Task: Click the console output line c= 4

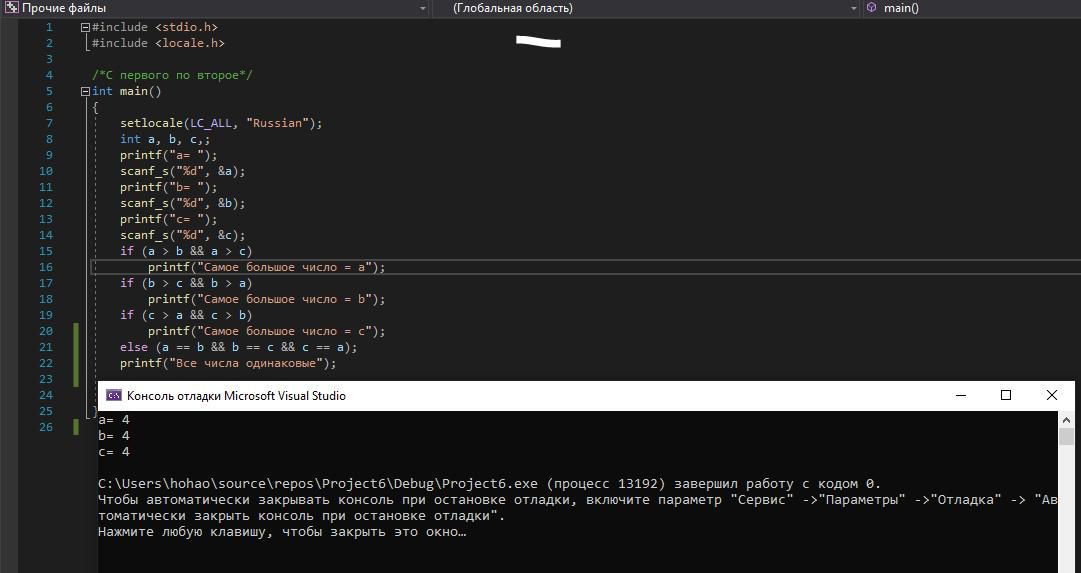Action: tap(114, 452)
